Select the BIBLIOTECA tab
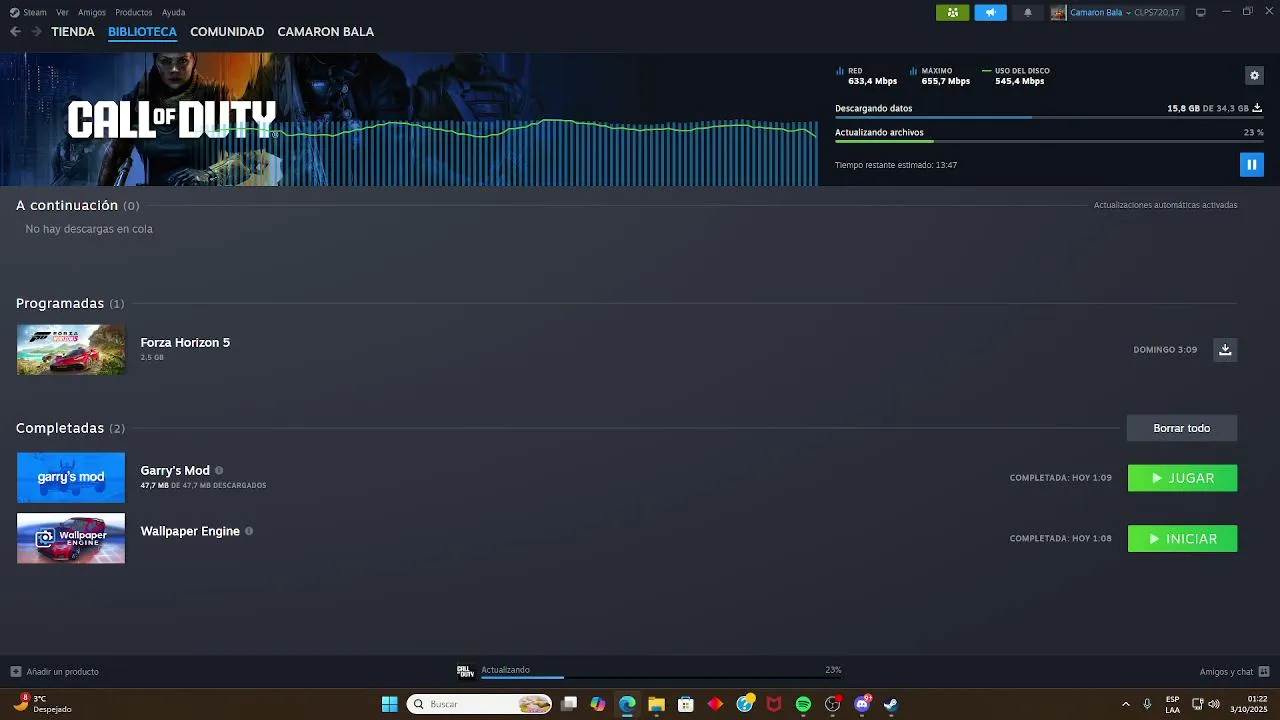This screenshot has width=1280, height=720. (142, 32)
